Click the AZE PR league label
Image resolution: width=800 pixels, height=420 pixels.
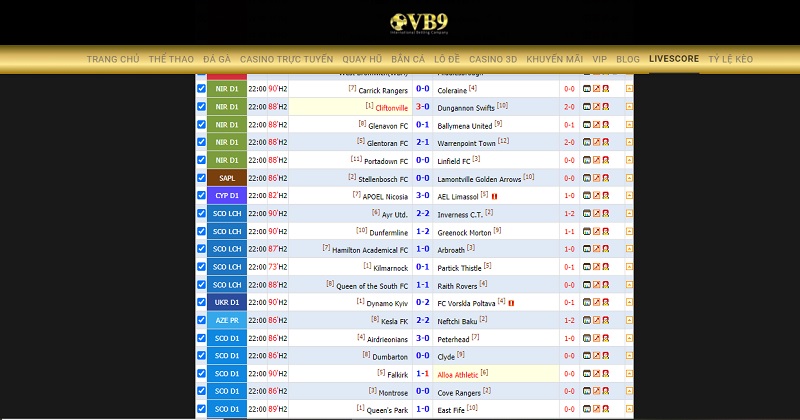pos(227,320)
